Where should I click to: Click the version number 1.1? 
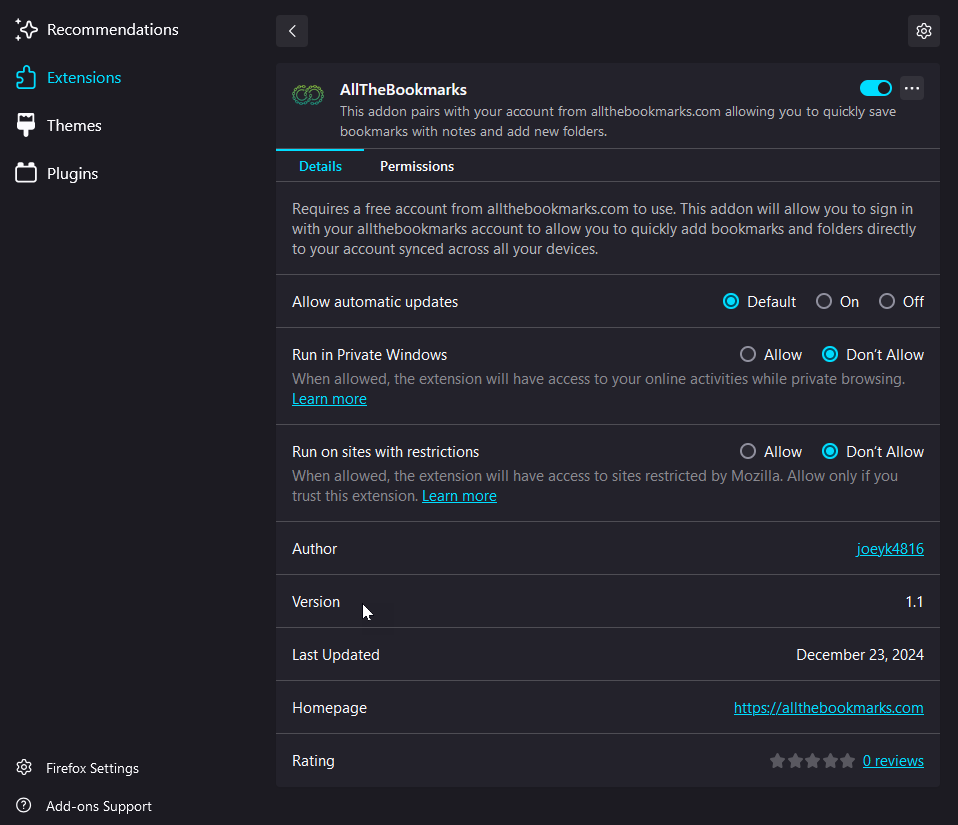coord(914,602)
